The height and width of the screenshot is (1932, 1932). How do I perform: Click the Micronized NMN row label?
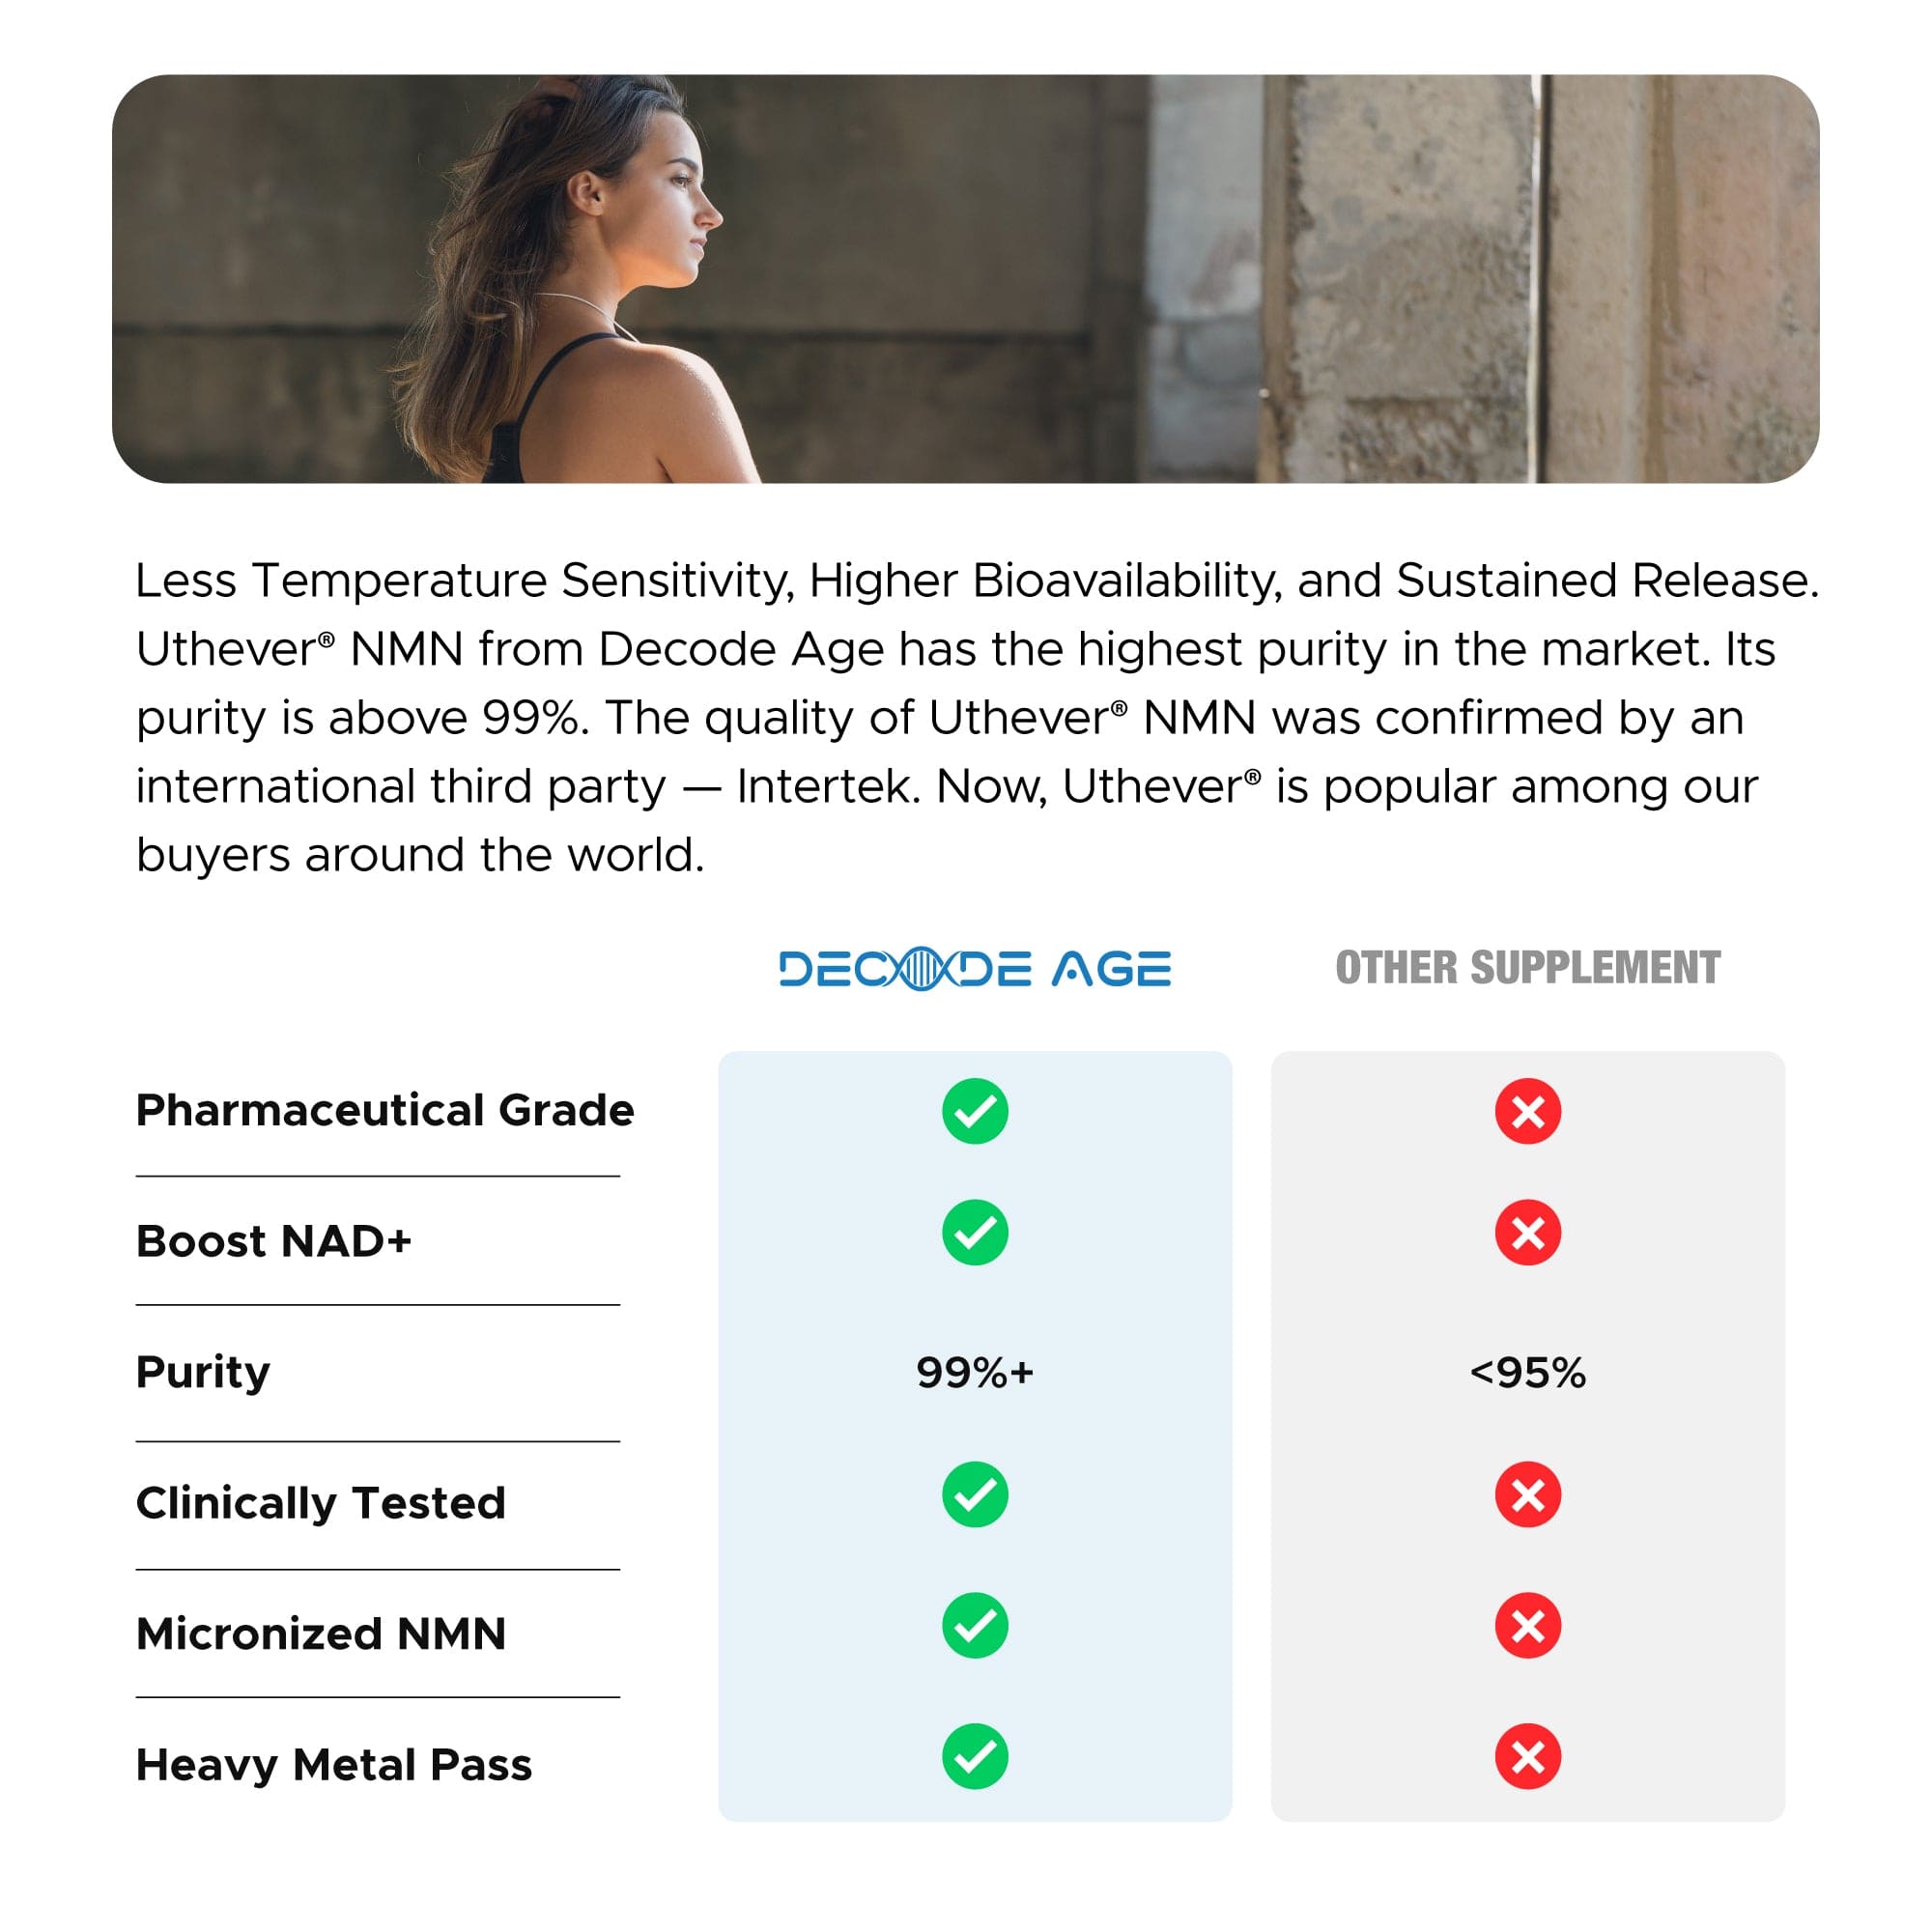[x=321, y=1634]
